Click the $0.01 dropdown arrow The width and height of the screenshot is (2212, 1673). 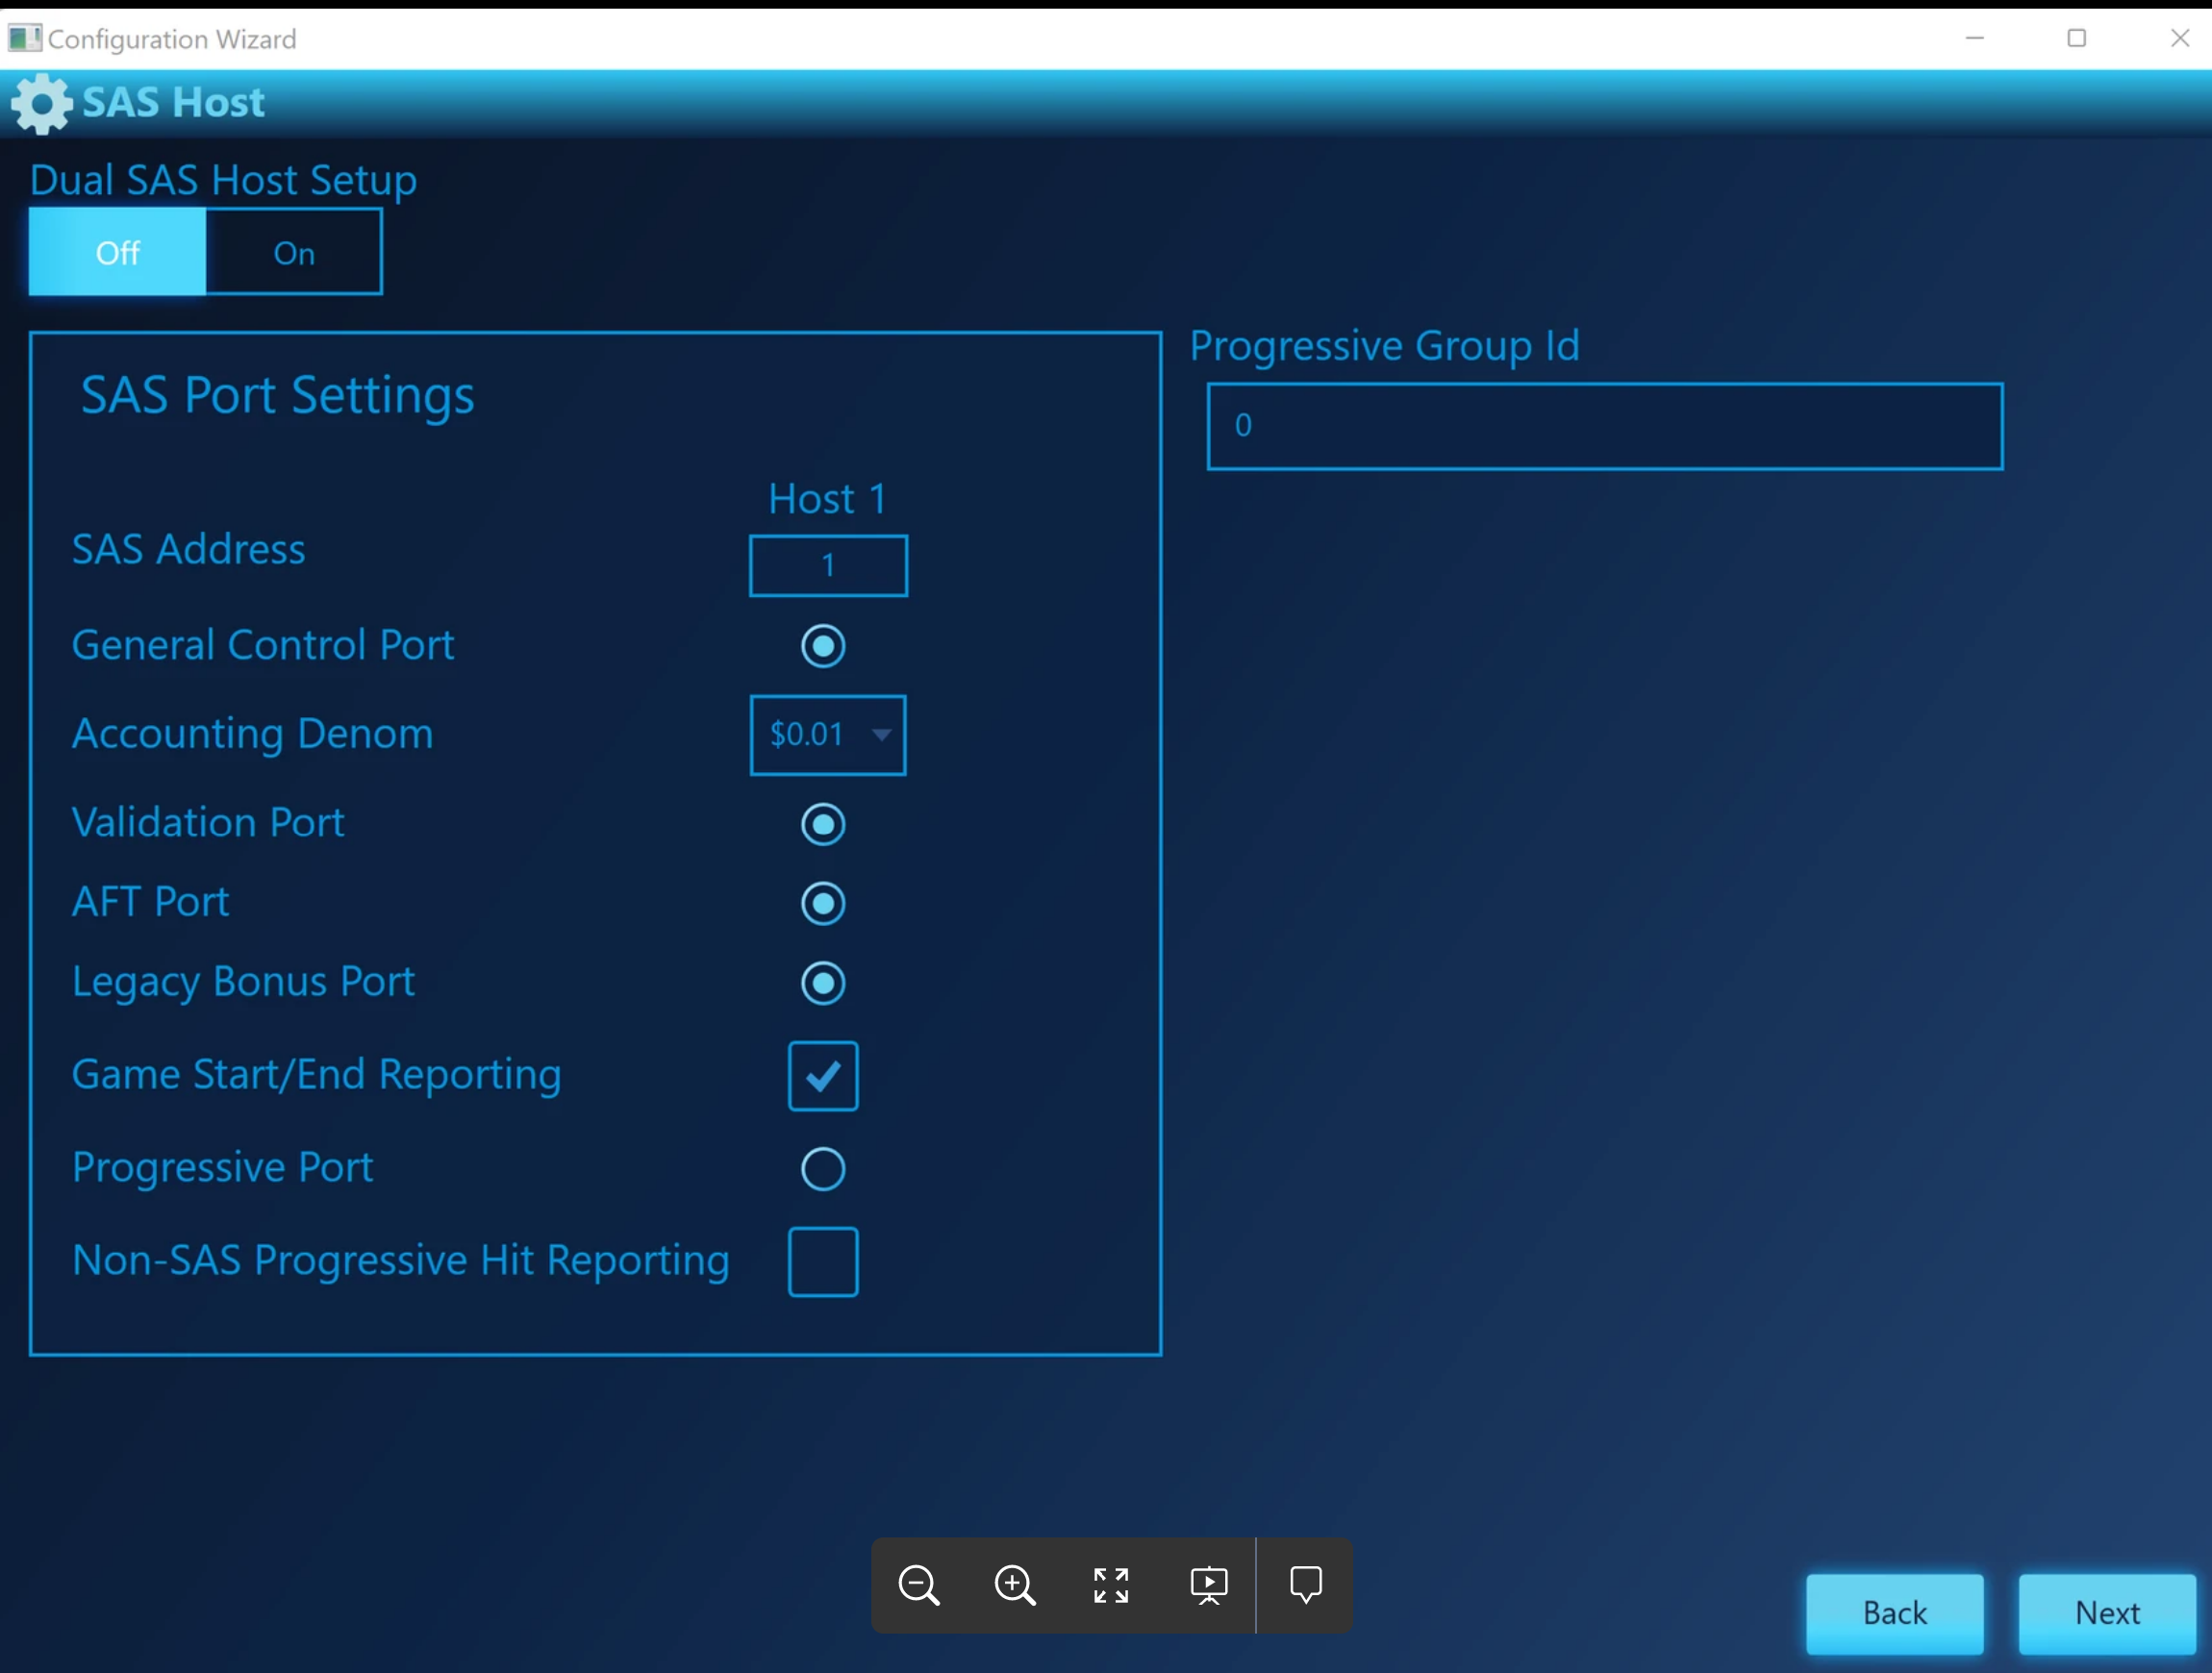coord(881,735)
